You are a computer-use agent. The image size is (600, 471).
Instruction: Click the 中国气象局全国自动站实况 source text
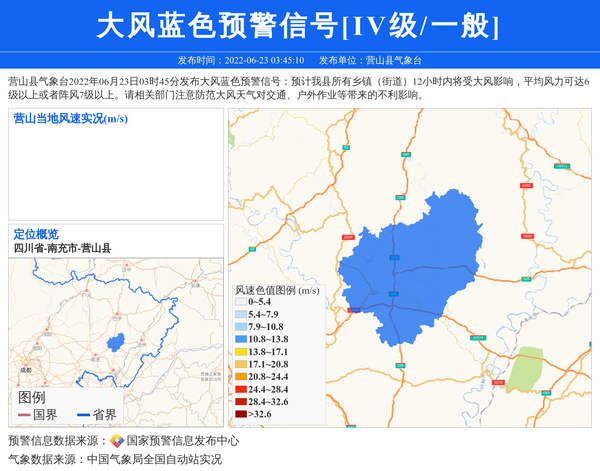(154, 459)
